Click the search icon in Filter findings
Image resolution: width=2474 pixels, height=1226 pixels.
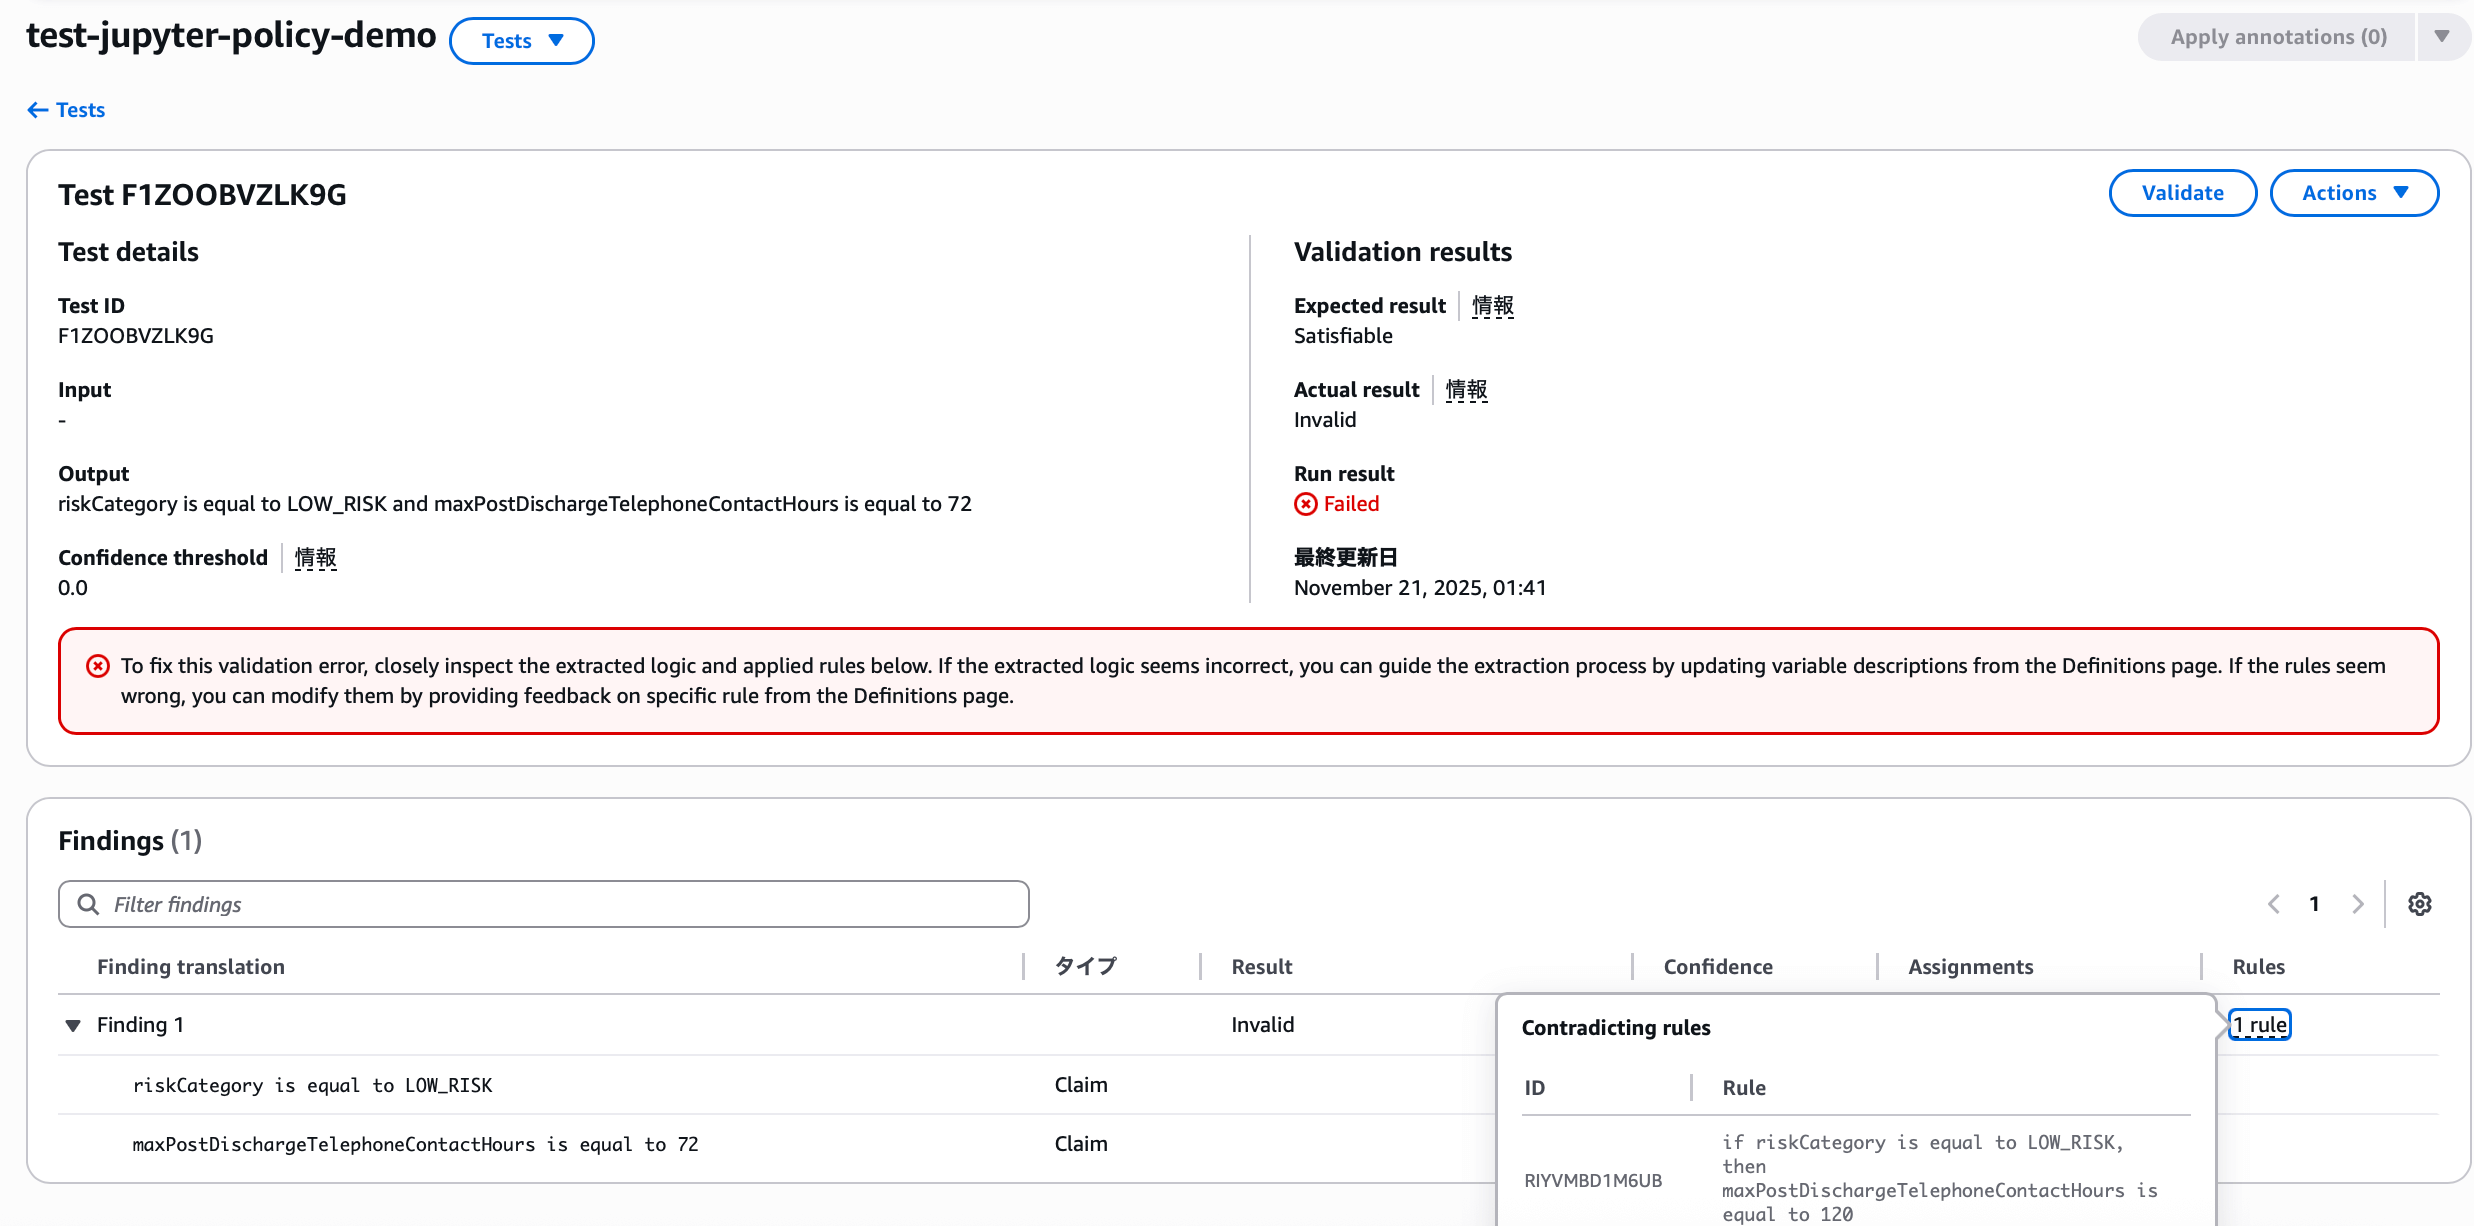pos(88,904)
